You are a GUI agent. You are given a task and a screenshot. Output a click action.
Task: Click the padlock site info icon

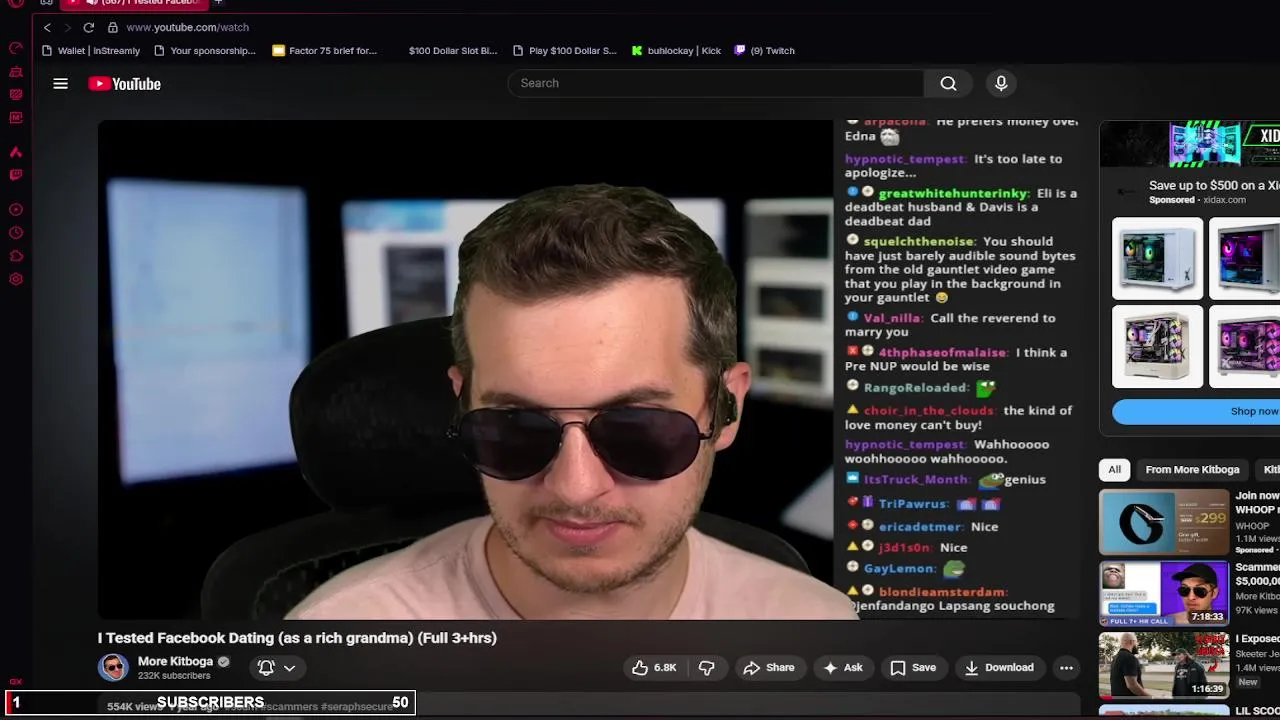click(x=113, y=27)
